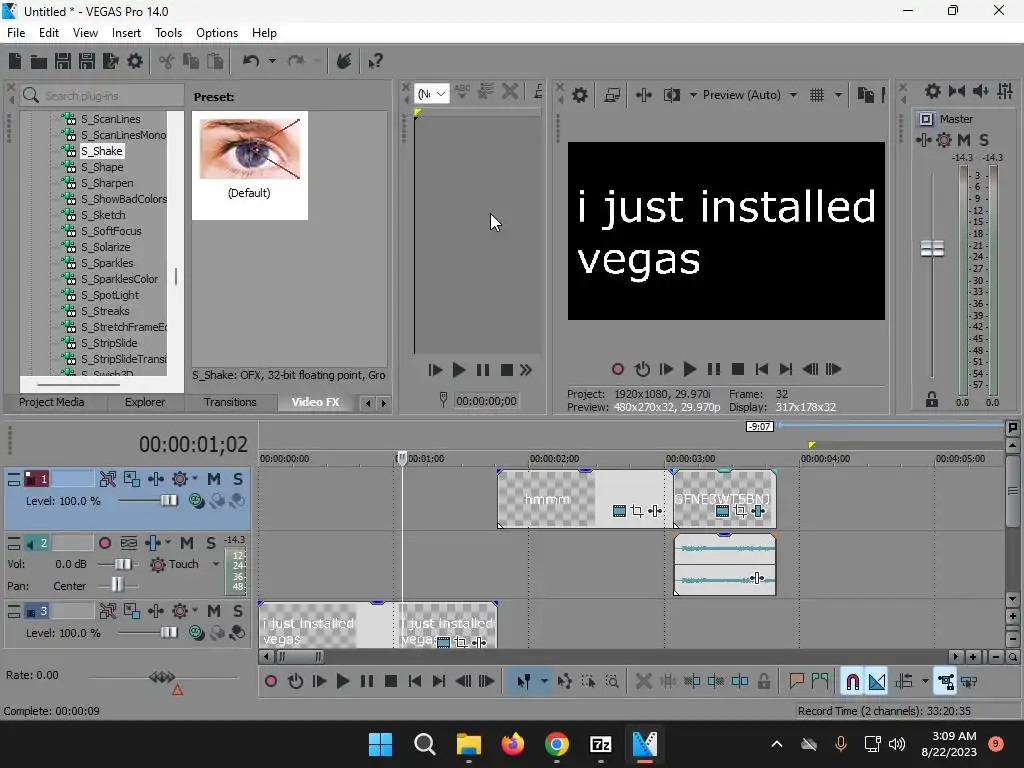Click the Delete X icon in edit toolbar
Image resolution: width=1024 pixels, height=768 pixels.
[x=643, y=682]
